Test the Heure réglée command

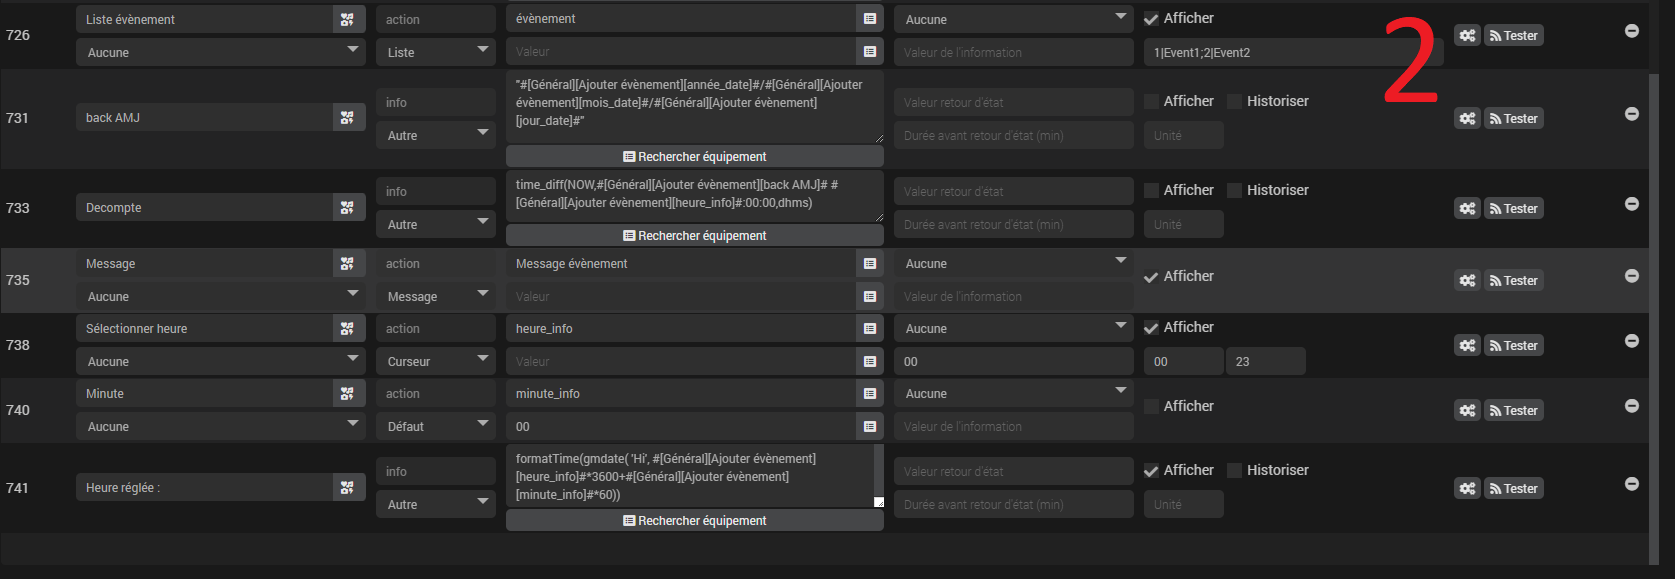click(x=1513, y=489)
